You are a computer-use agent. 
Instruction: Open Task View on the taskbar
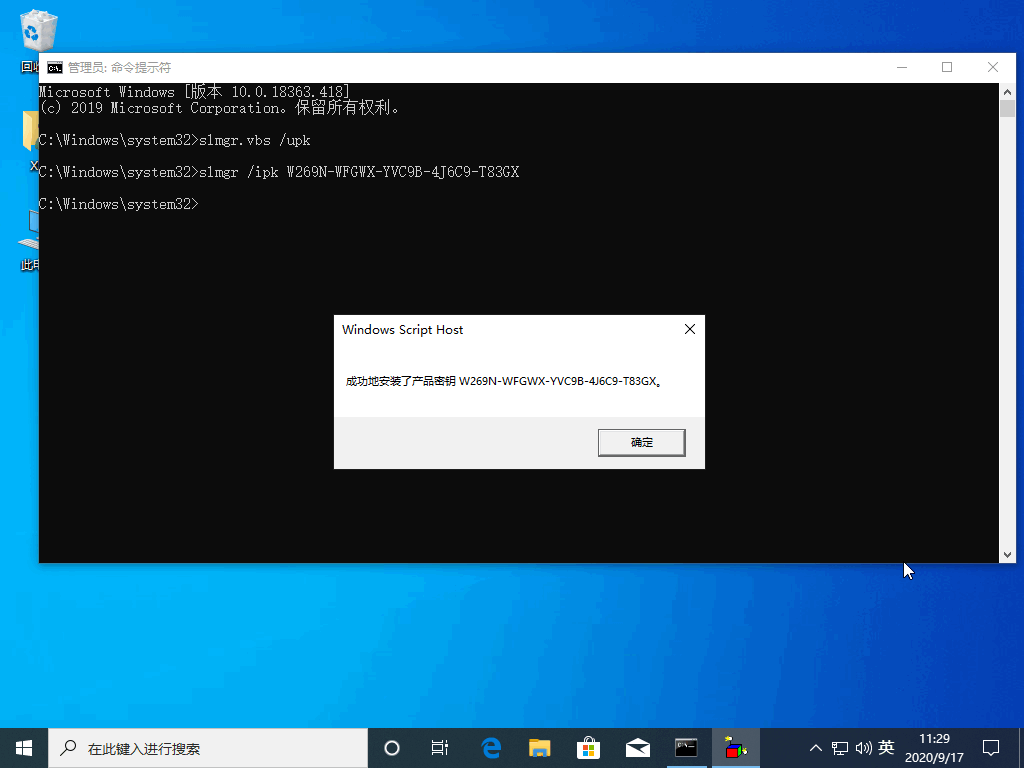tap(439, 747)
